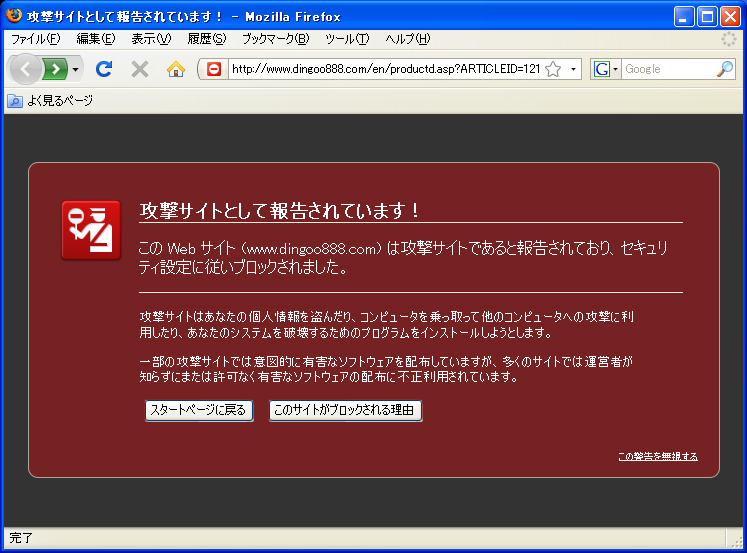Click the red attack-site warning guard icon
The height and width of the screenshot is (553, 747).
click(91, 230)
